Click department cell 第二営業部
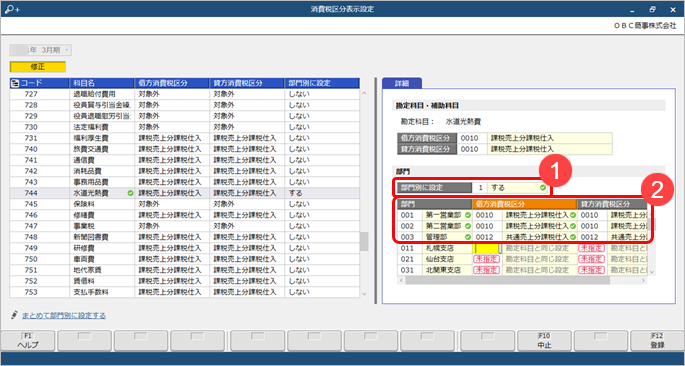This screenshot has height=366, width=685. (447, 226)
